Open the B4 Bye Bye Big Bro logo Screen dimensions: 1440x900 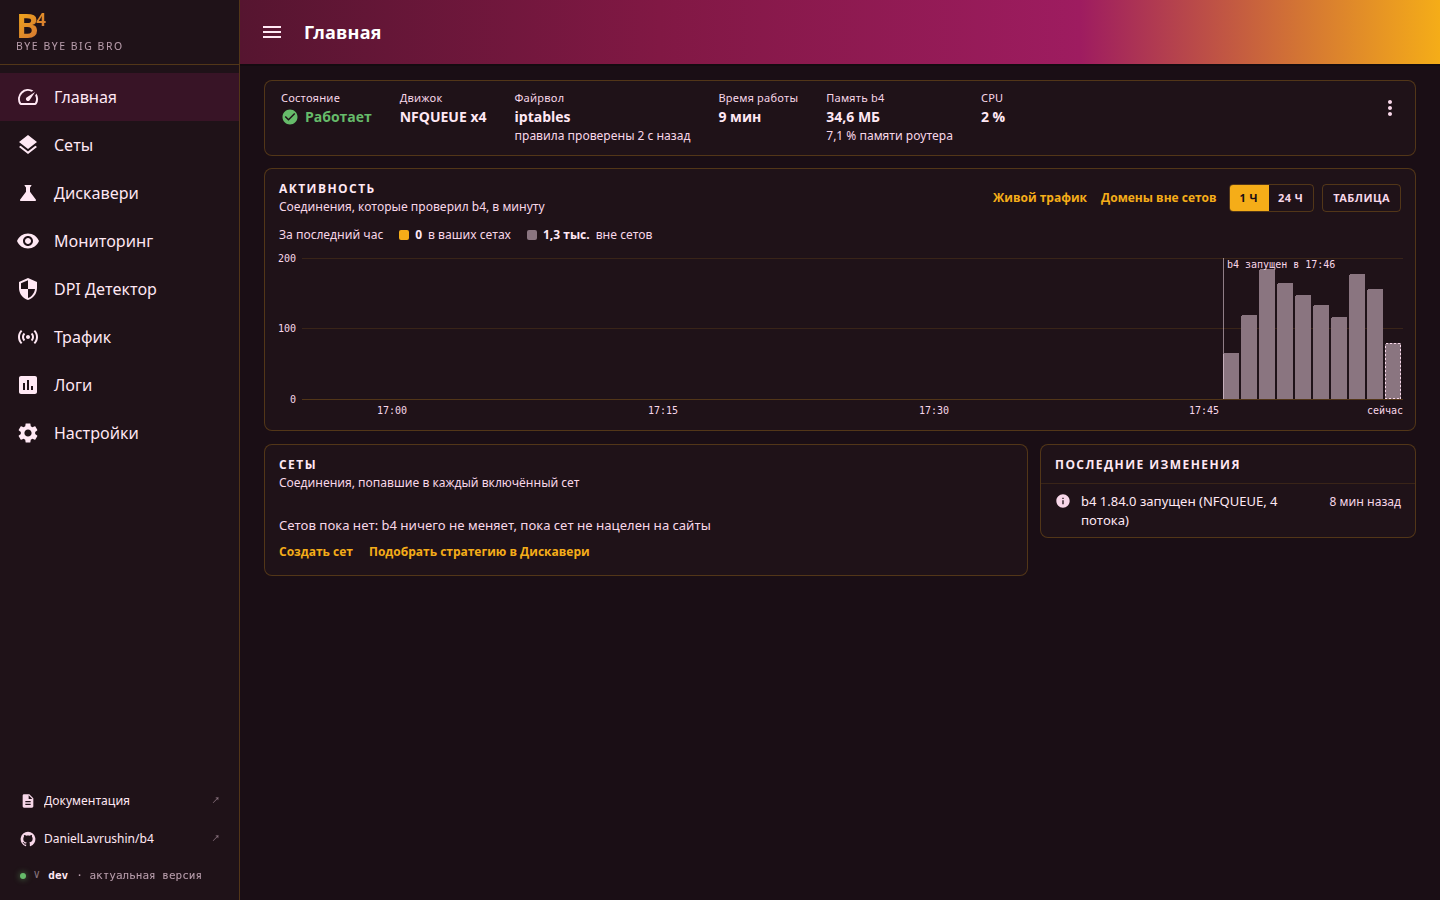coord(69,32)
